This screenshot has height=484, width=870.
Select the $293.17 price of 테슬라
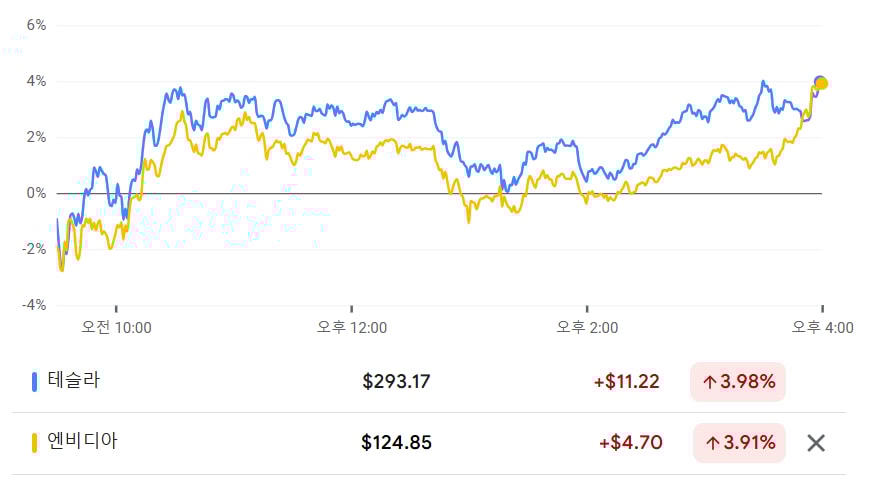396,382
